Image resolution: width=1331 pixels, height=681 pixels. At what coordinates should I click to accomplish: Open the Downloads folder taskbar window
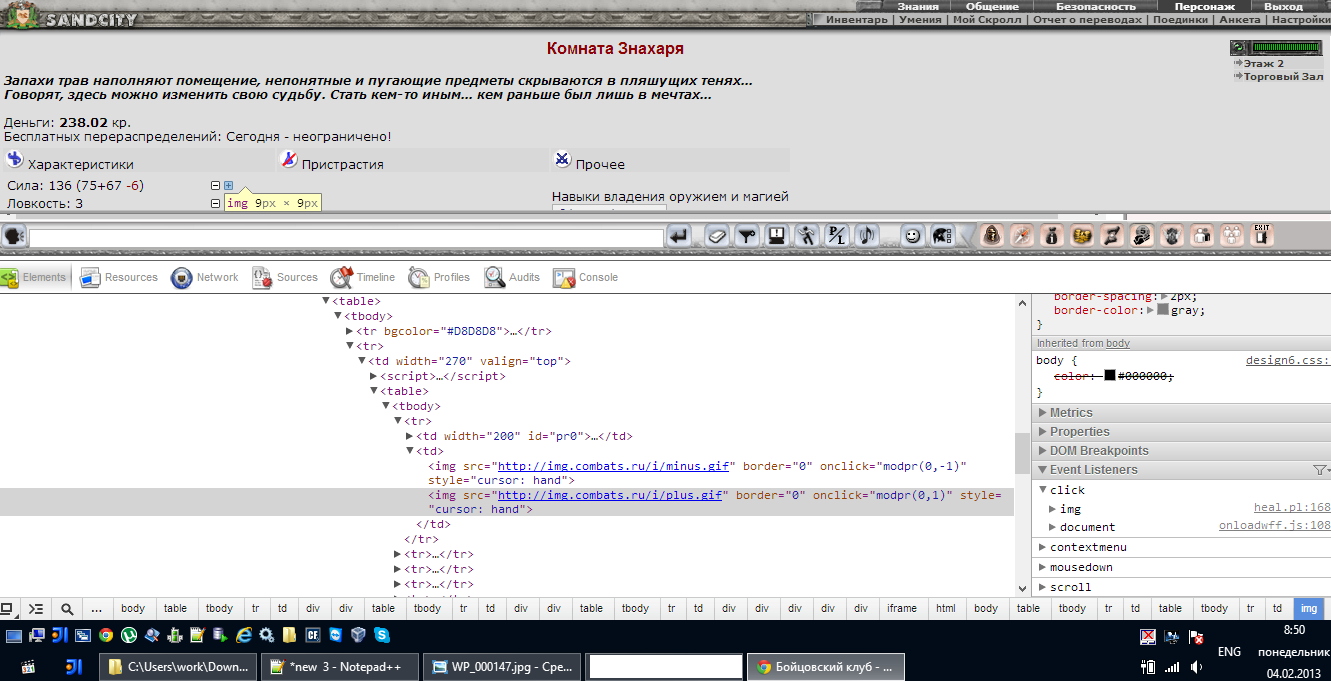(178, 667)
